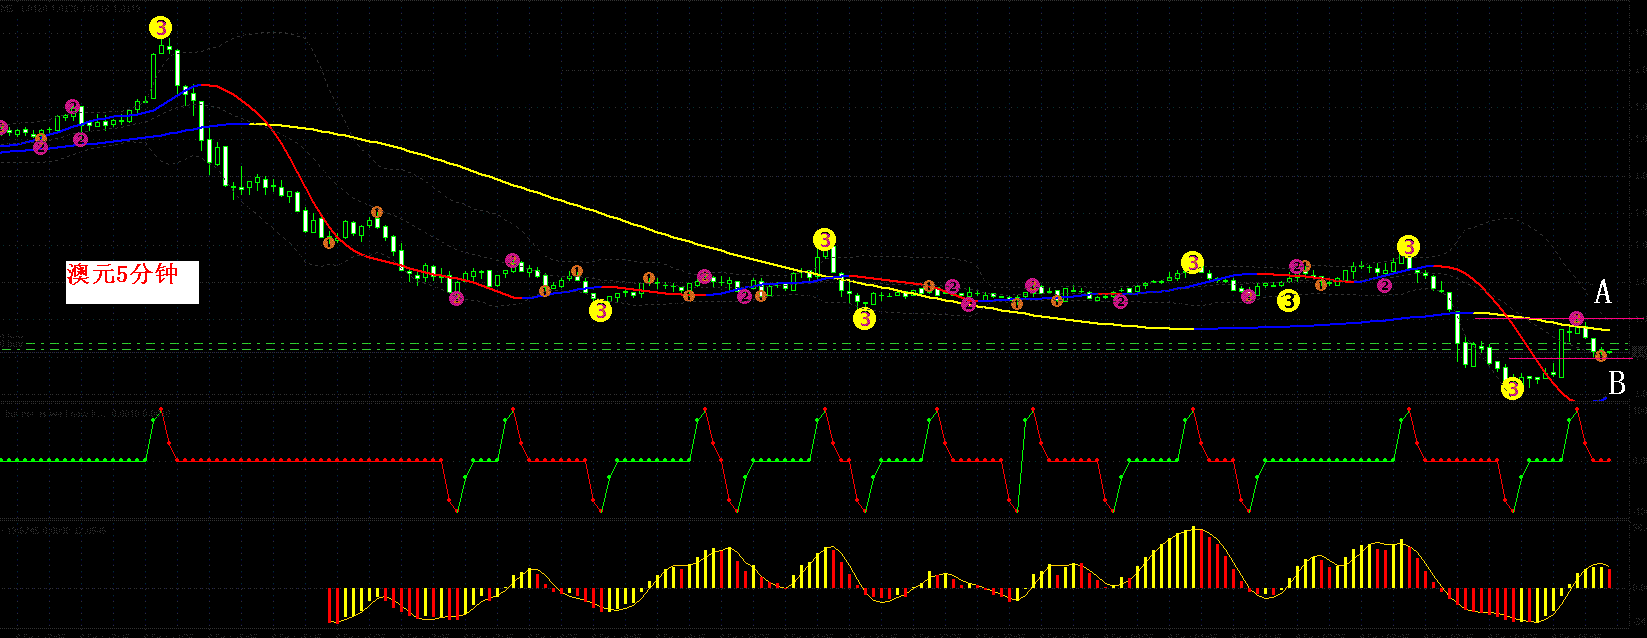Click the magenta marker on the upper pink line

pyautogui.click(x=1576, y=318)
